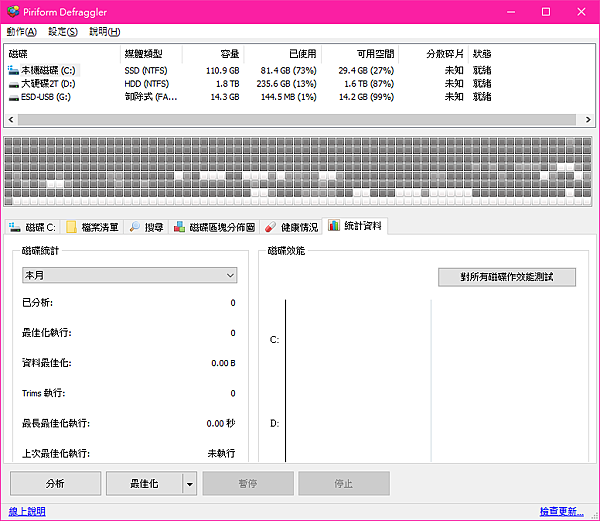Click the Piriform Defraggler app icon in title bar
The image size is (600, 521).
click(13, 11)
